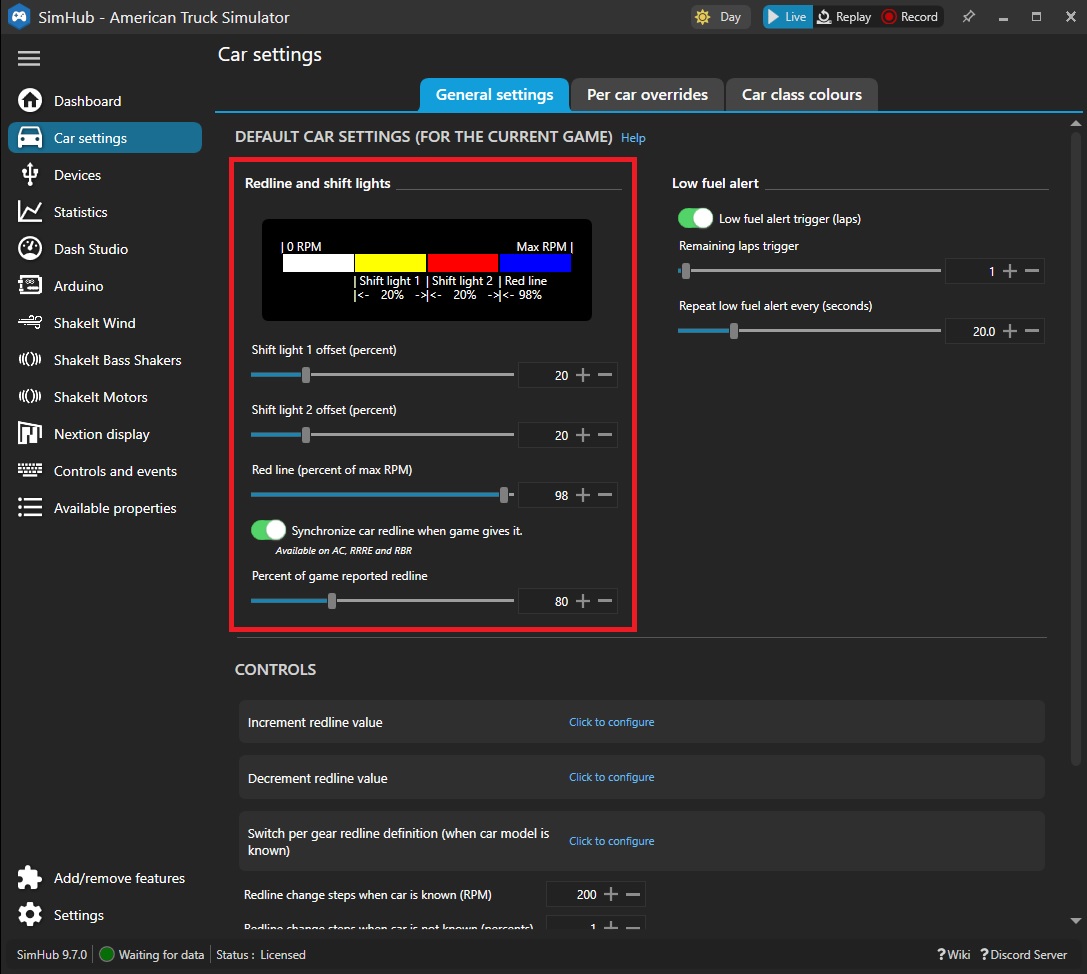
Task: Click the SimHub logo icon
Action: [x=19, y=17]
